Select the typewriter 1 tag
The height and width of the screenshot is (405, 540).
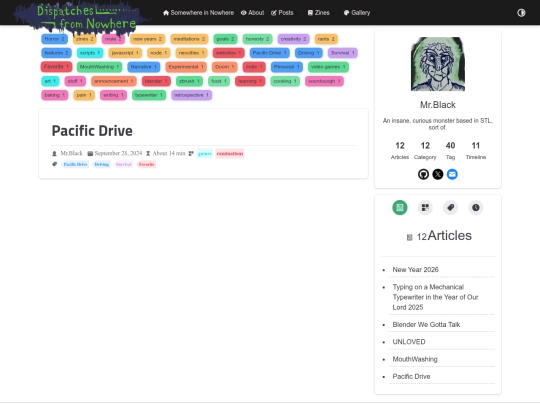click(149, 95)
